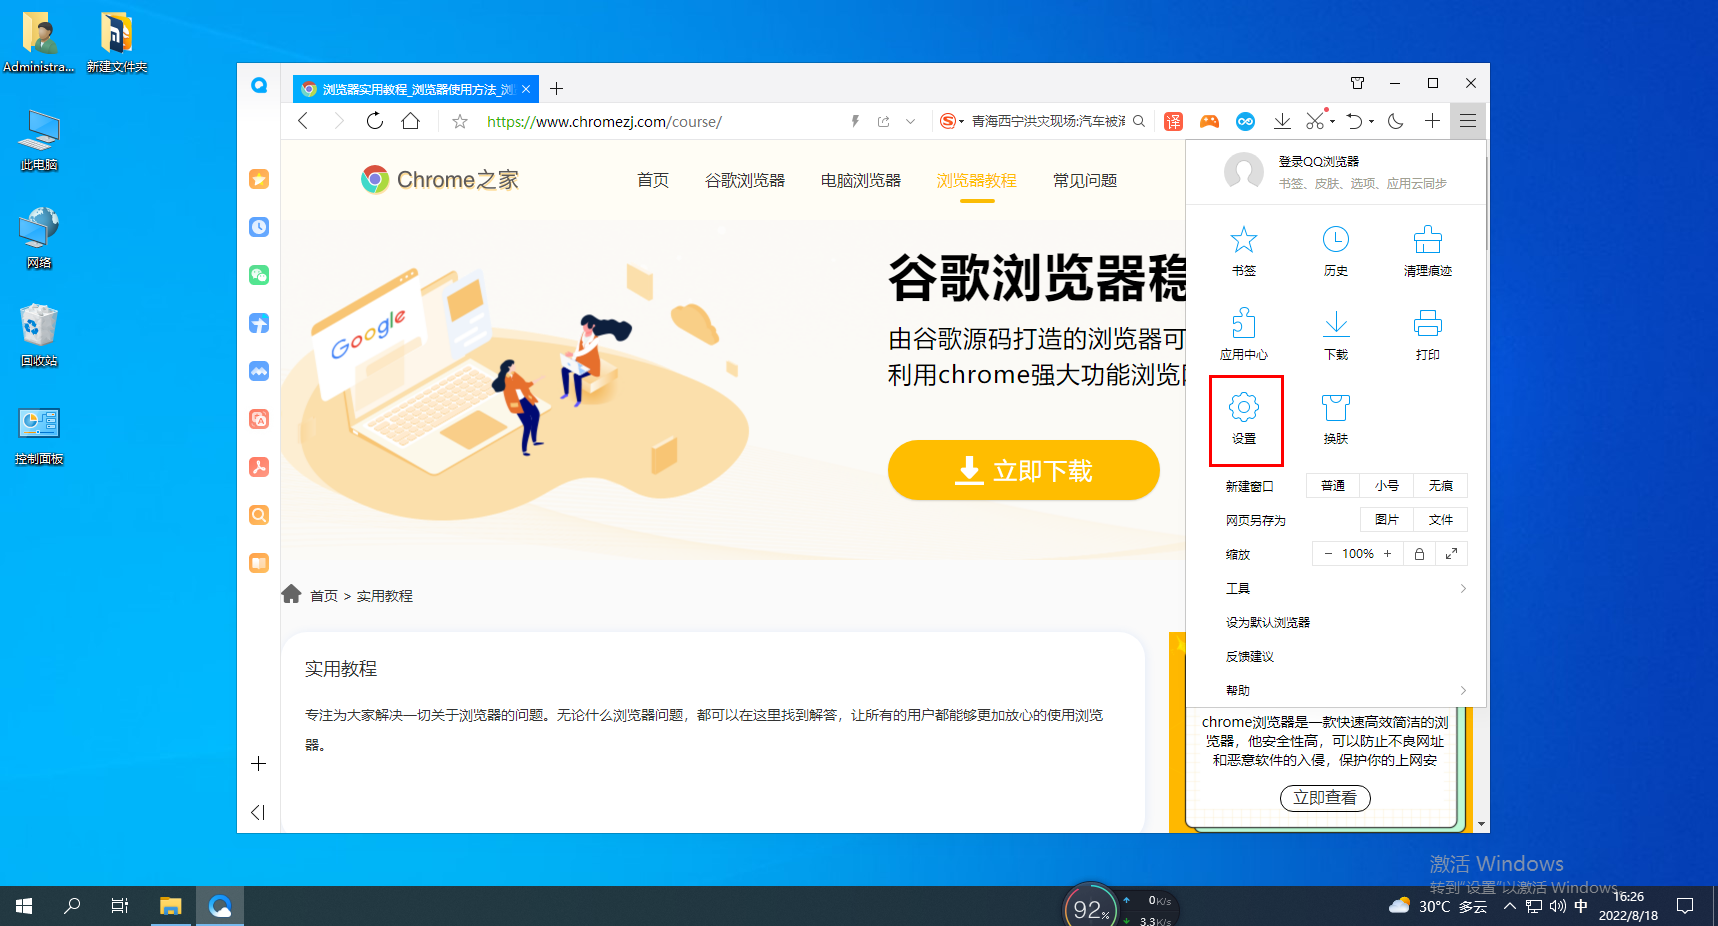Toggle the zoom lock icon

tap(1419, 553)
